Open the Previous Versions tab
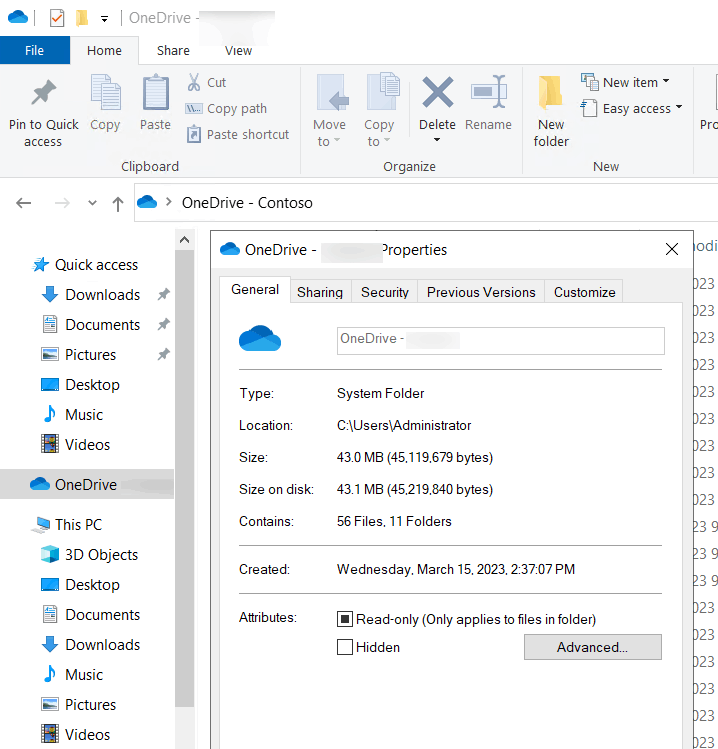 tap(481, 292)
